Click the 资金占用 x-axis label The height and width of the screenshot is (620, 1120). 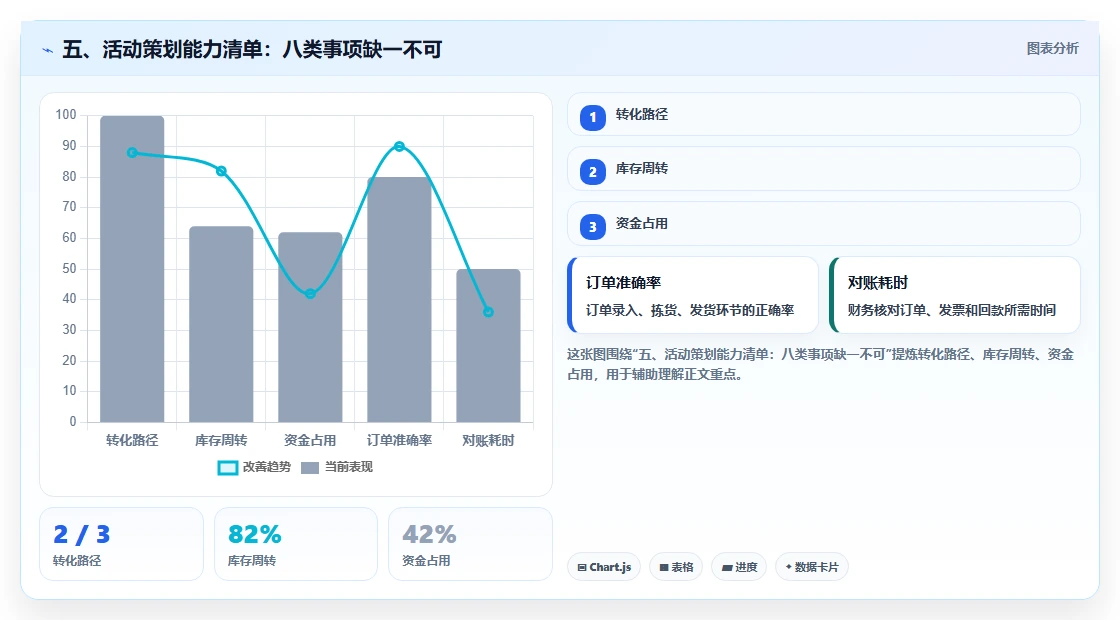310,441
